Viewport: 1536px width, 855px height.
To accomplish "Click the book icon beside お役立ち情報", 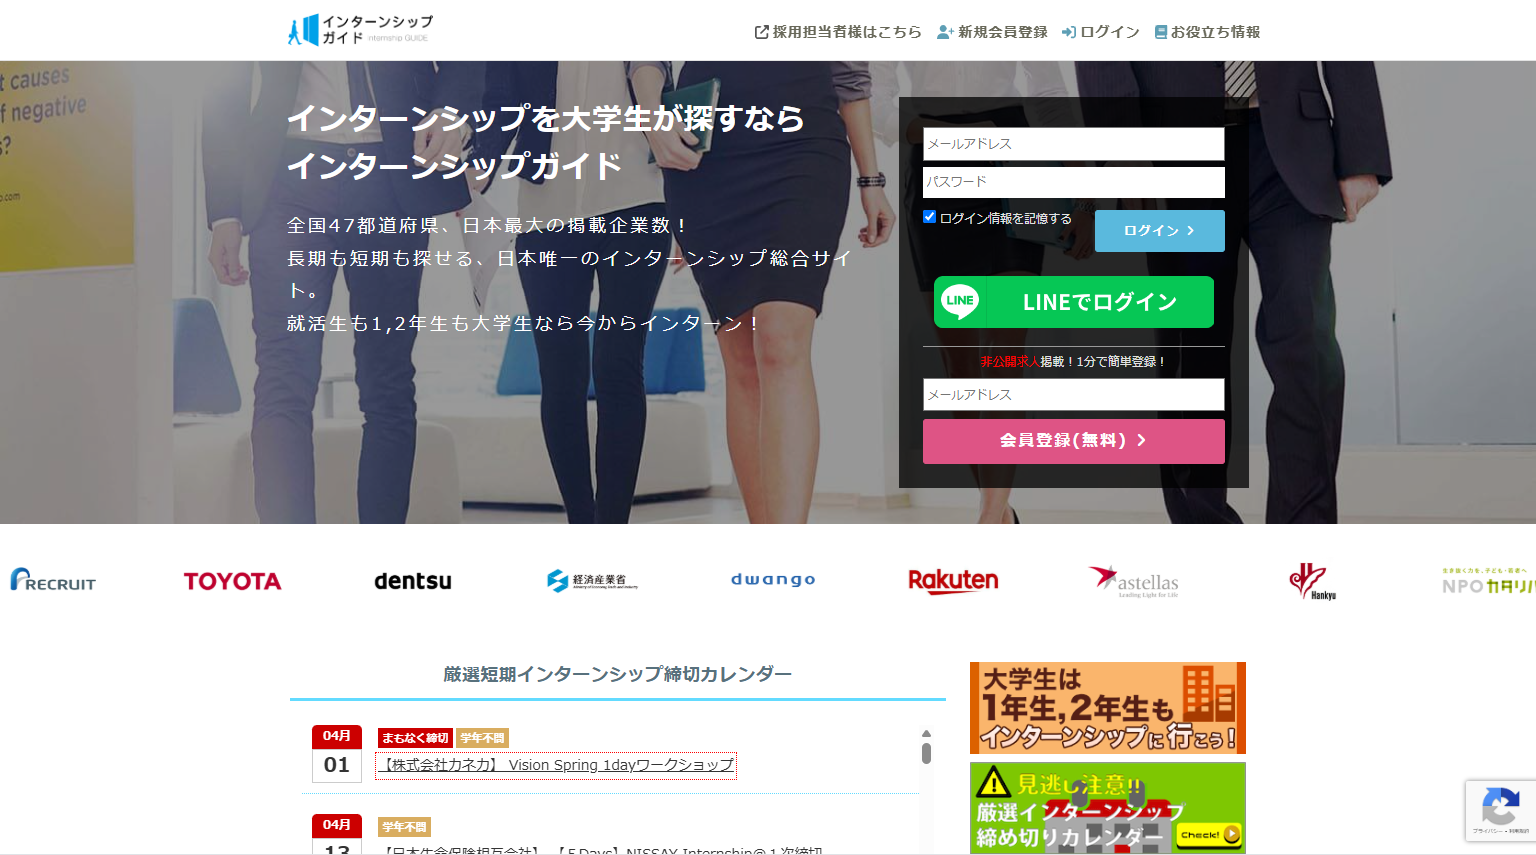I will (1161, 32).
